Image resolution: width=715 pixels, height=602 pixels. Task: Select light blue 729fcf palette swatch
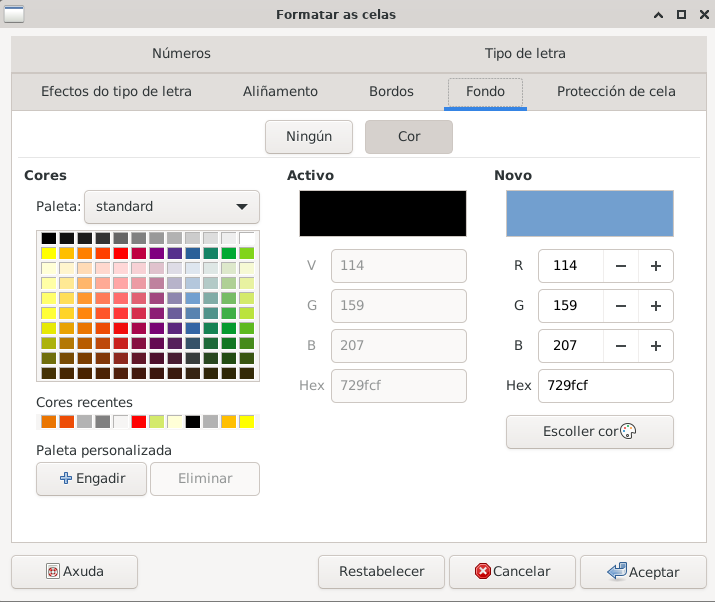pos(193,298)
